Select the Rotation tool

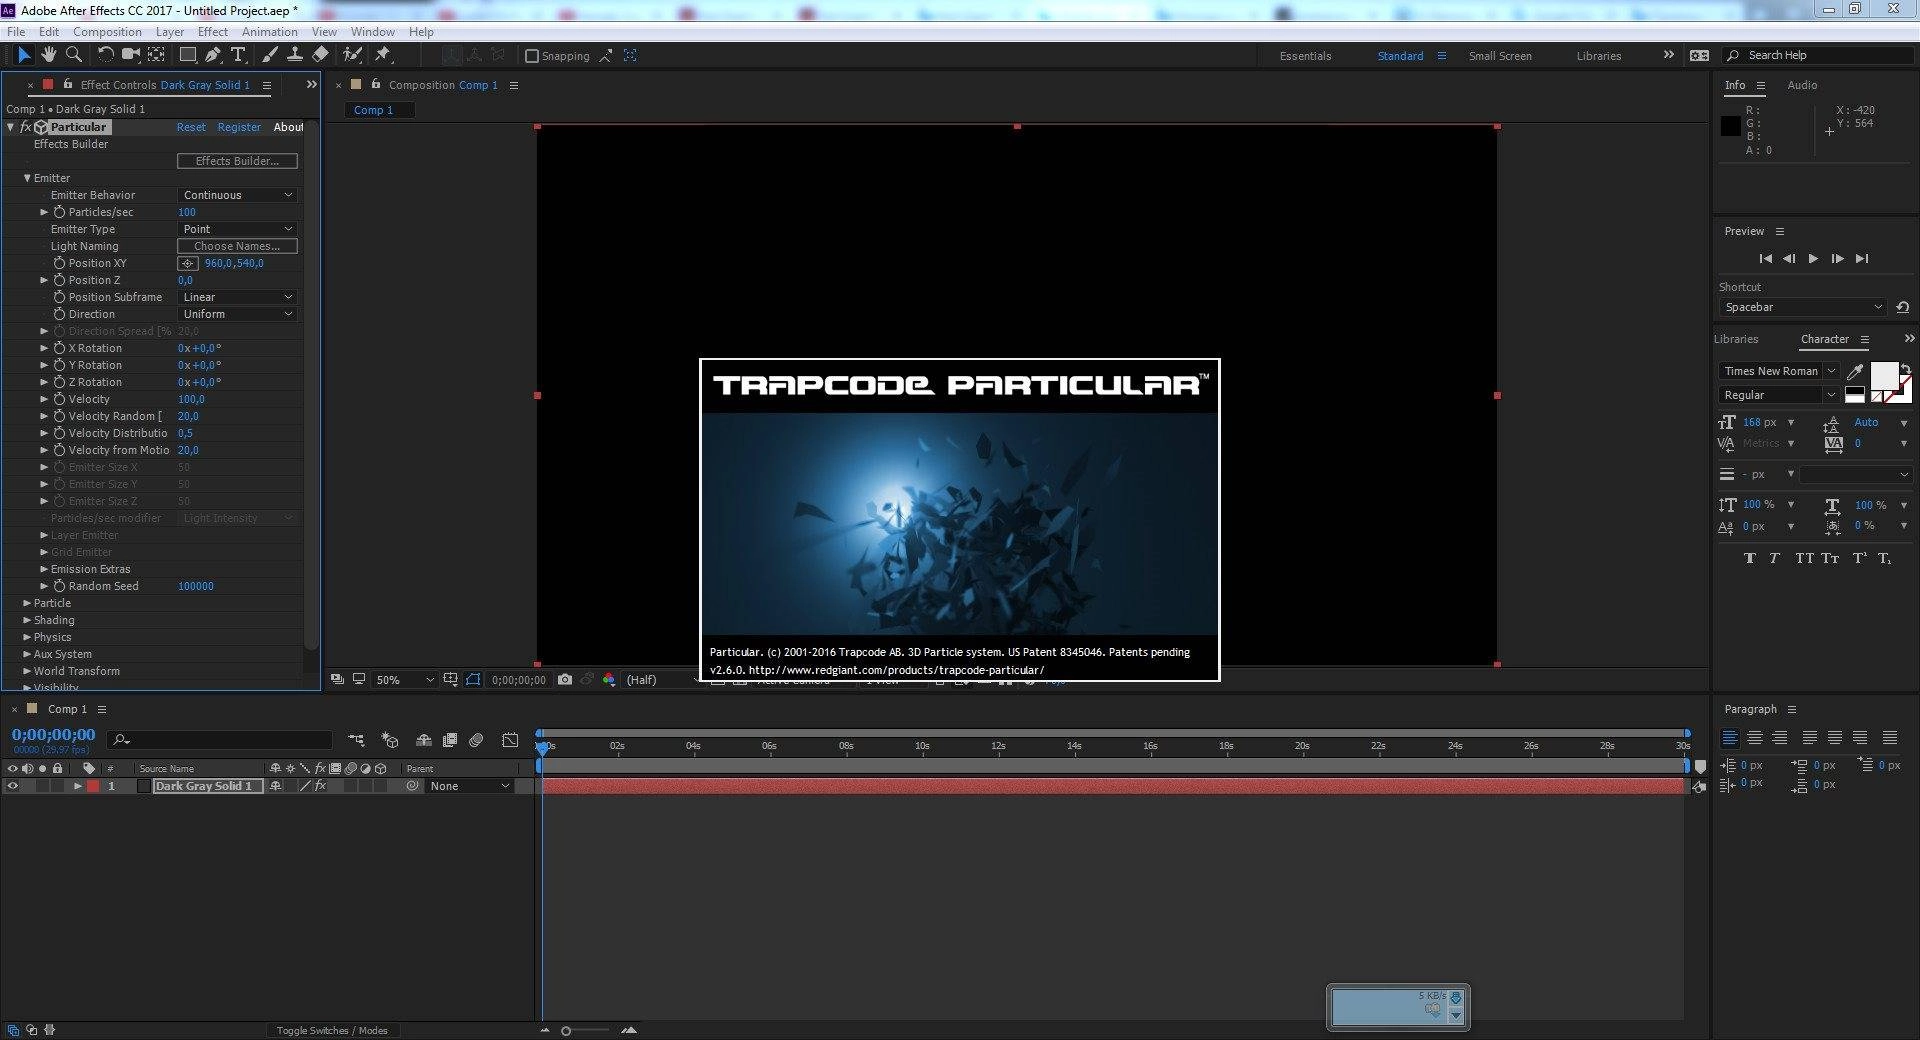coord(105,55)
